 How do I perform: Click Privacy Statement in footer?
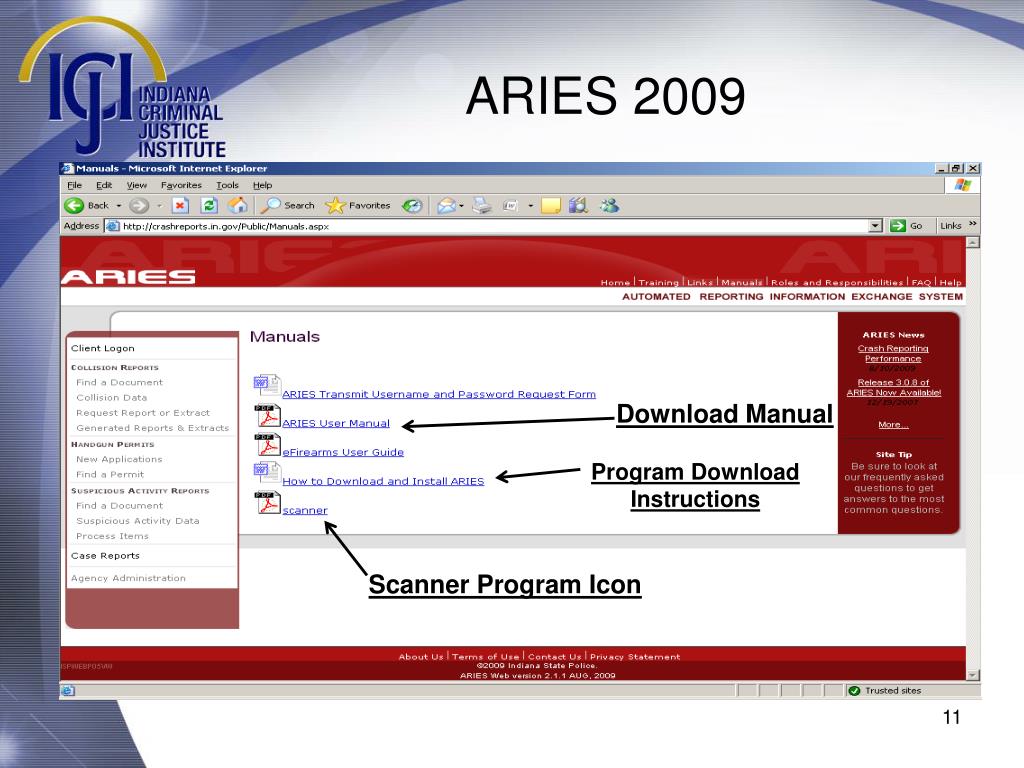click(635, 656)
